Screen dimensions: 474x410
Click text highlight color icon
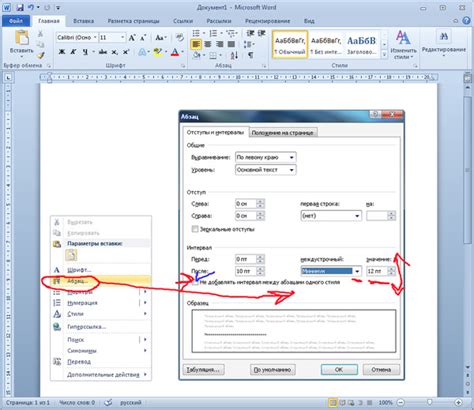[x=157, y=52]
